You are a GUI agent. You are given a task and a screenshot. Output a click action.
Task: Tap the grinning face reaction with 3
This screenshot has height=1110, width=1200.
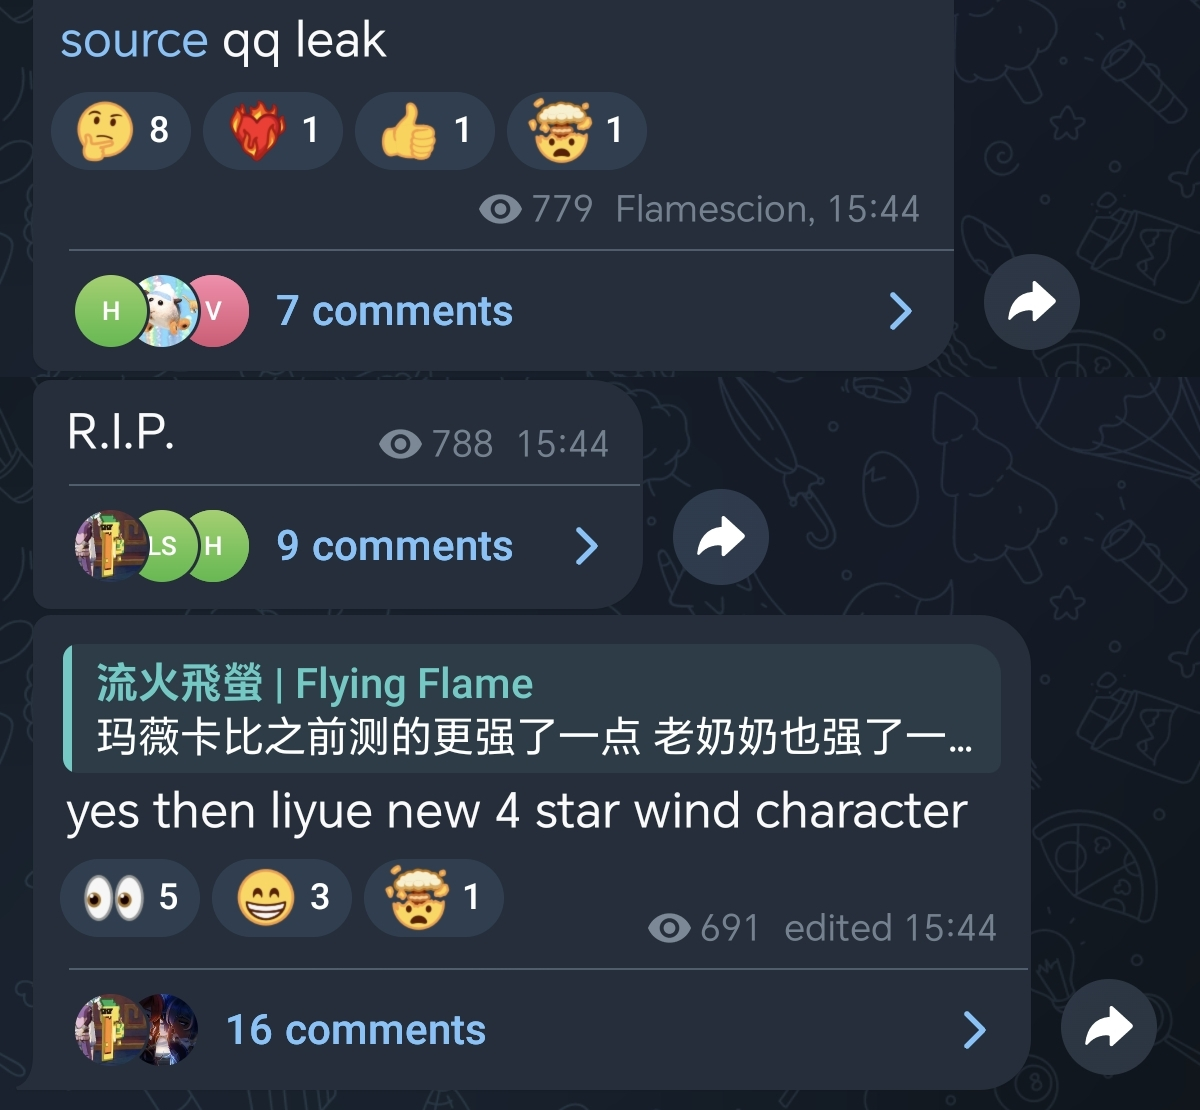(282, 897)
